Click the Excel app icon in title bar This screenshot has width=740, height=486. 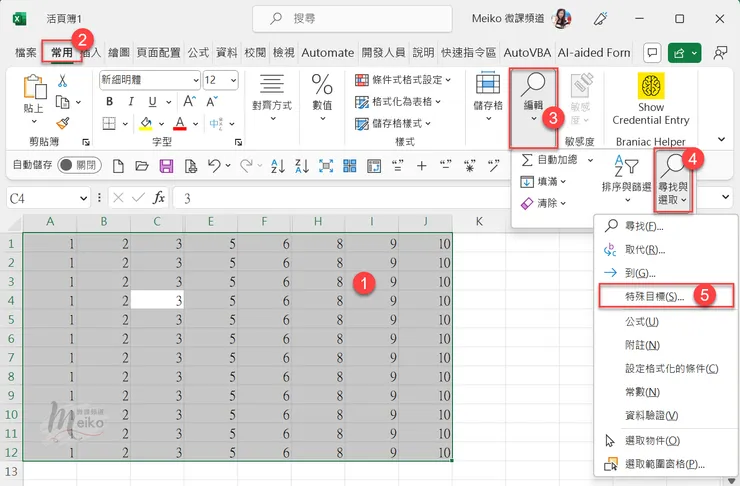[19, 19]
